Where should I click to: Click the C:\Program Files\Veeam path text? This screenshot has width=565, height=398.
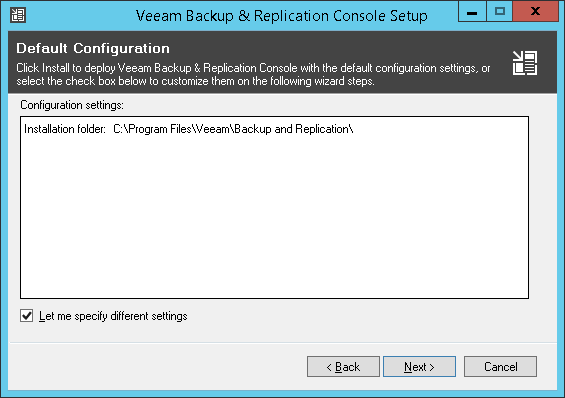pyautogui.click(x=233, y=129)
